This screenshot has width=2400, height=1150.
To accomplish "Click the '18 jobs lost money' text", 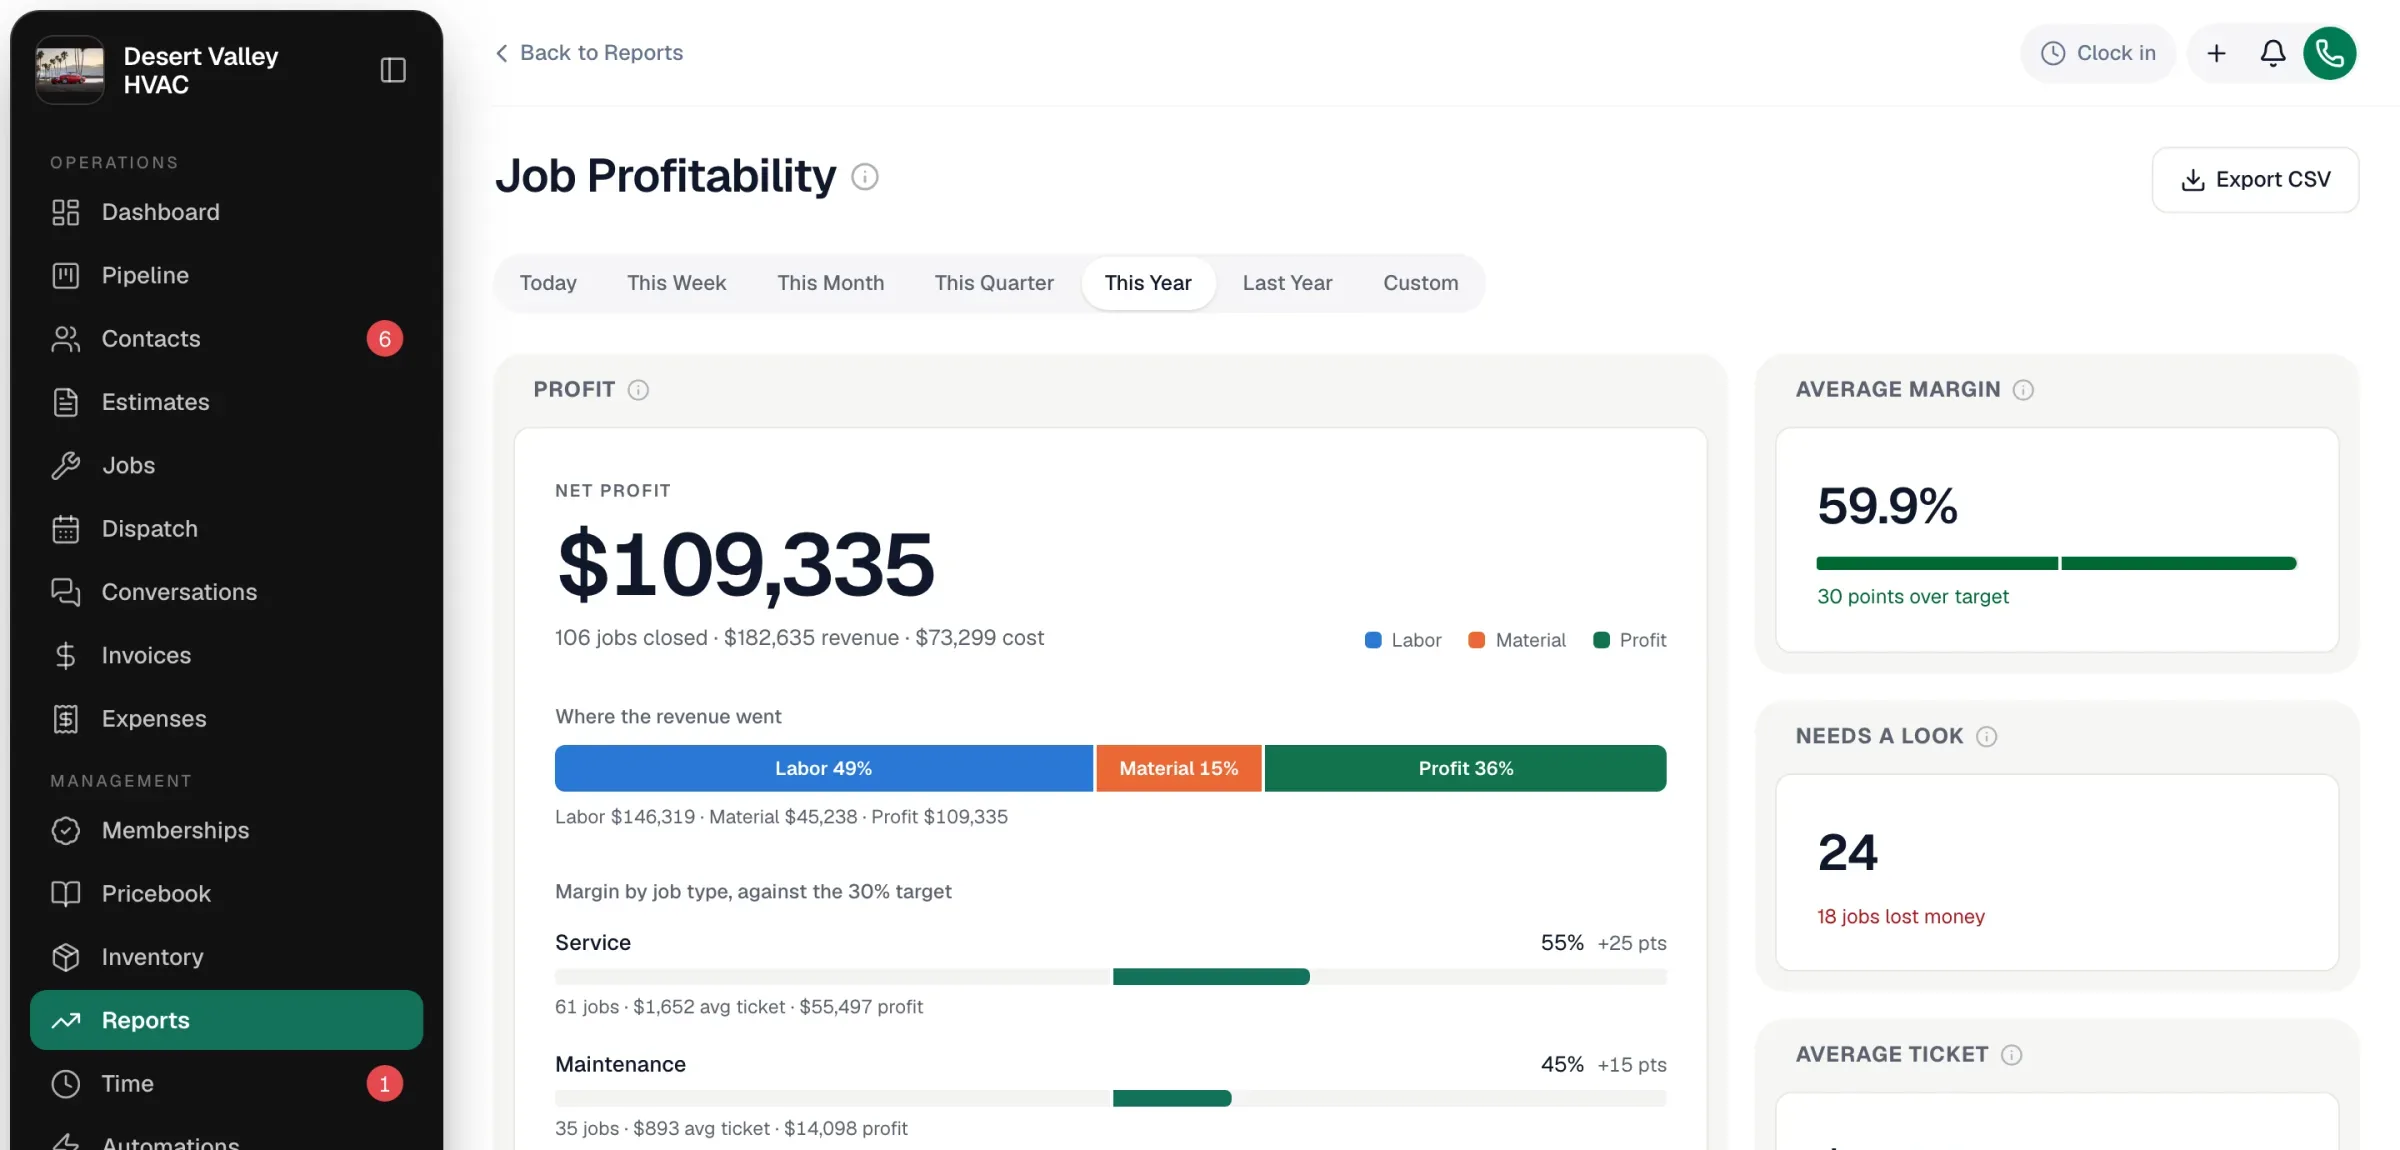I will tap(1900, 917).
